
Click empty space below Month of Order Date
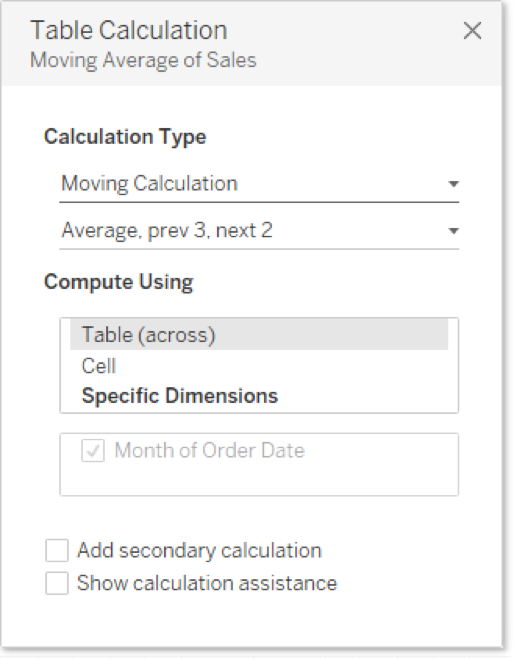259,479
